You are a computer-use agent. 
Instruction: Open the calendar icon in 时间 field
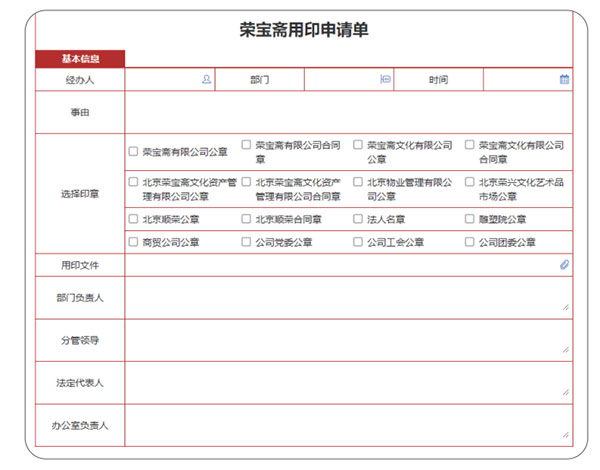coord(564,79)
